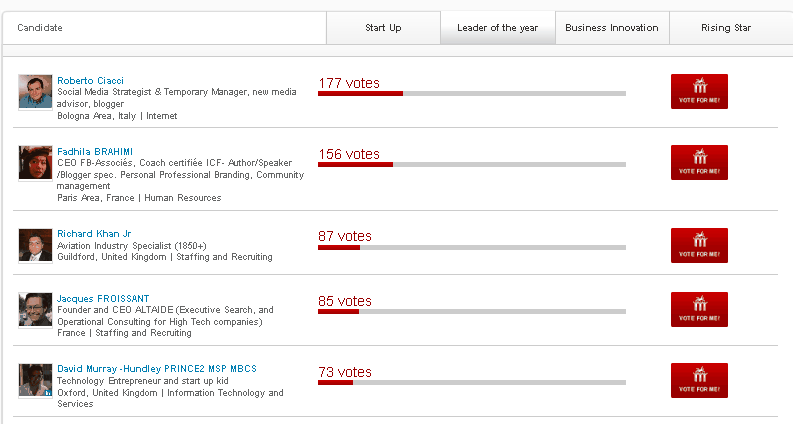This screenshot has width=793, height=424.
Task: Click Richard Khan Jr's profile photo
Action: (35, 245)
